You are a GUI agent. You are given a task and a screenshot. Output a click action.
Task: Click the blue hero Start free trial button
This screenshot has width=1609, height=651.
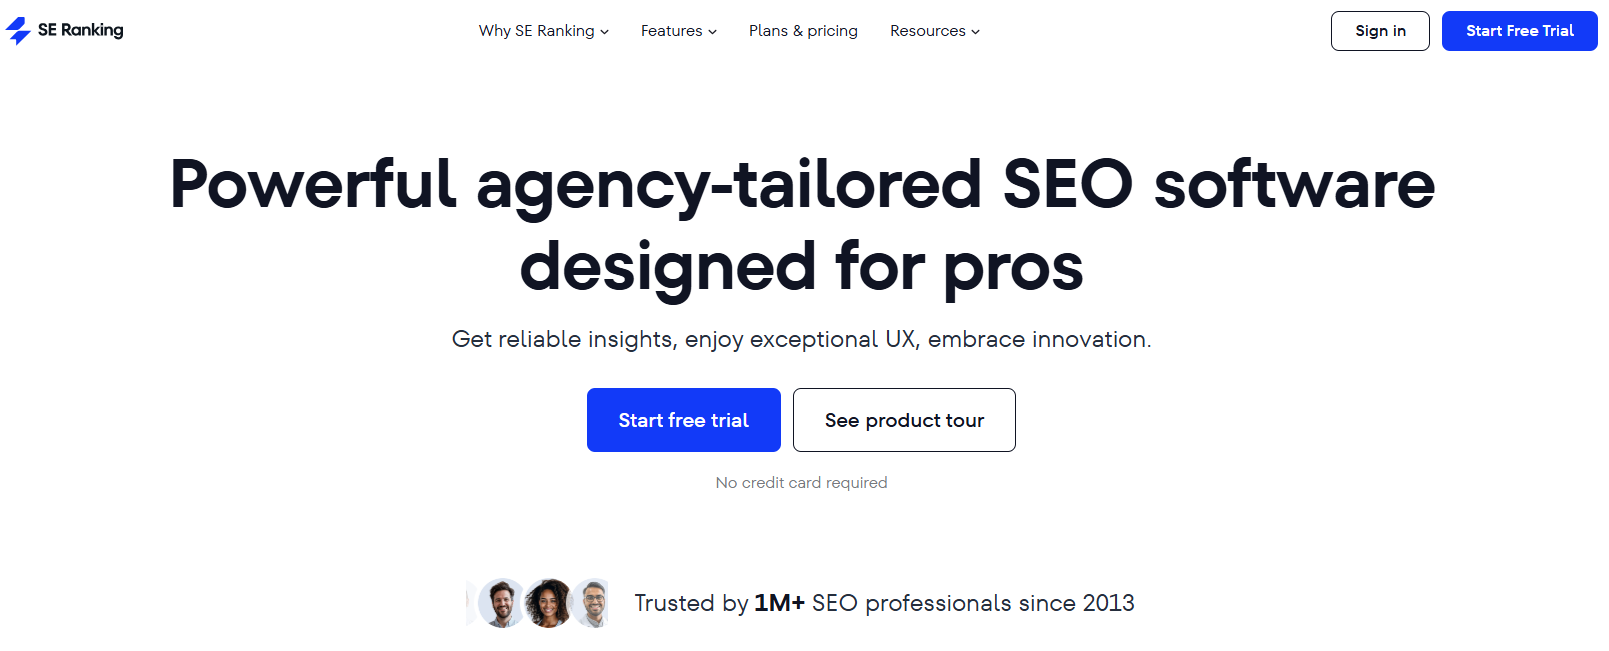(x=683, y=420)
